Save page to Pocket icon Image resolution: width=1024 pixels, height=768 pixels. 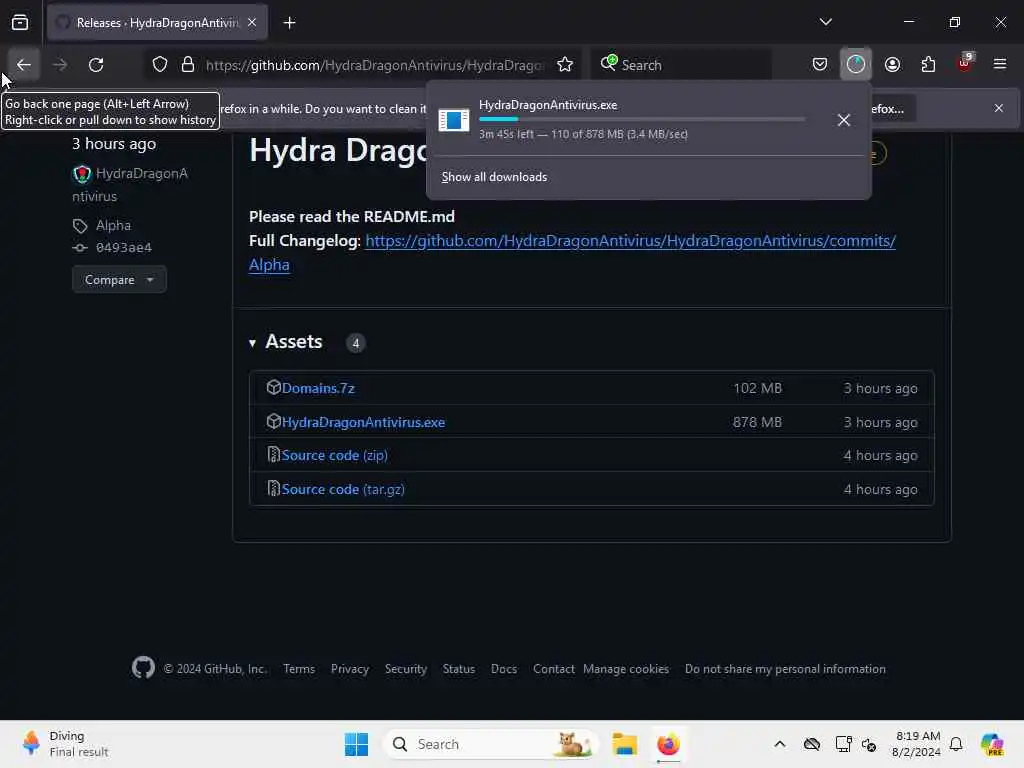point(820,65)
